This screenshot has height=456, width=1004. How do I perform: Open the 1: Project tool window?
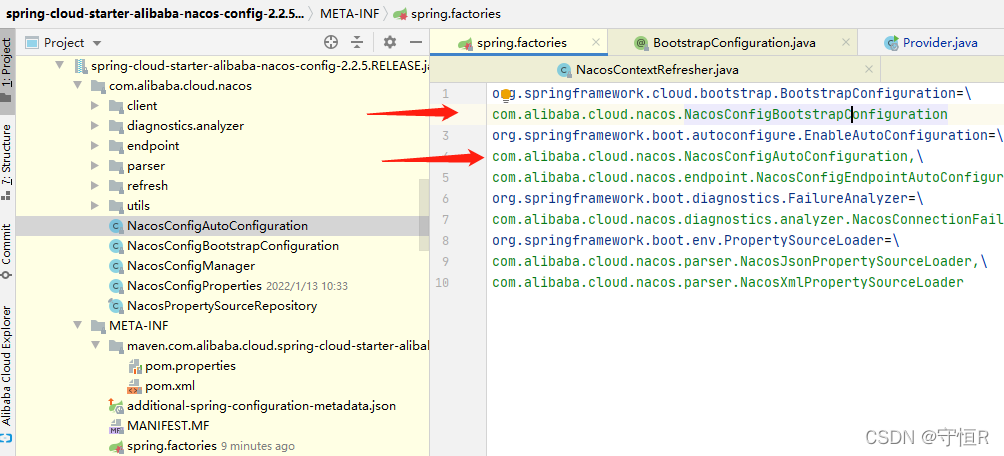click(7, 69)
